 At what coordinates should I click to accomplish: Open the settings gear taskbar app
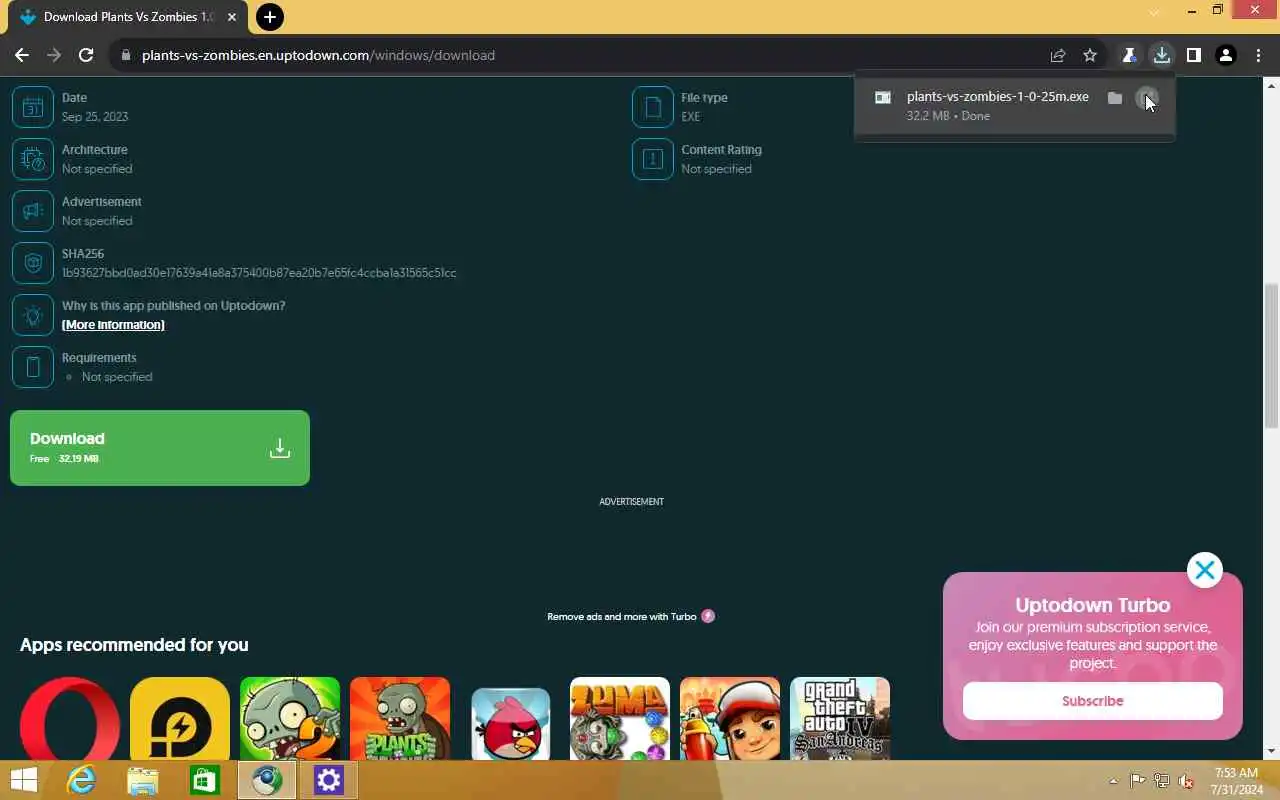[329, 780]
